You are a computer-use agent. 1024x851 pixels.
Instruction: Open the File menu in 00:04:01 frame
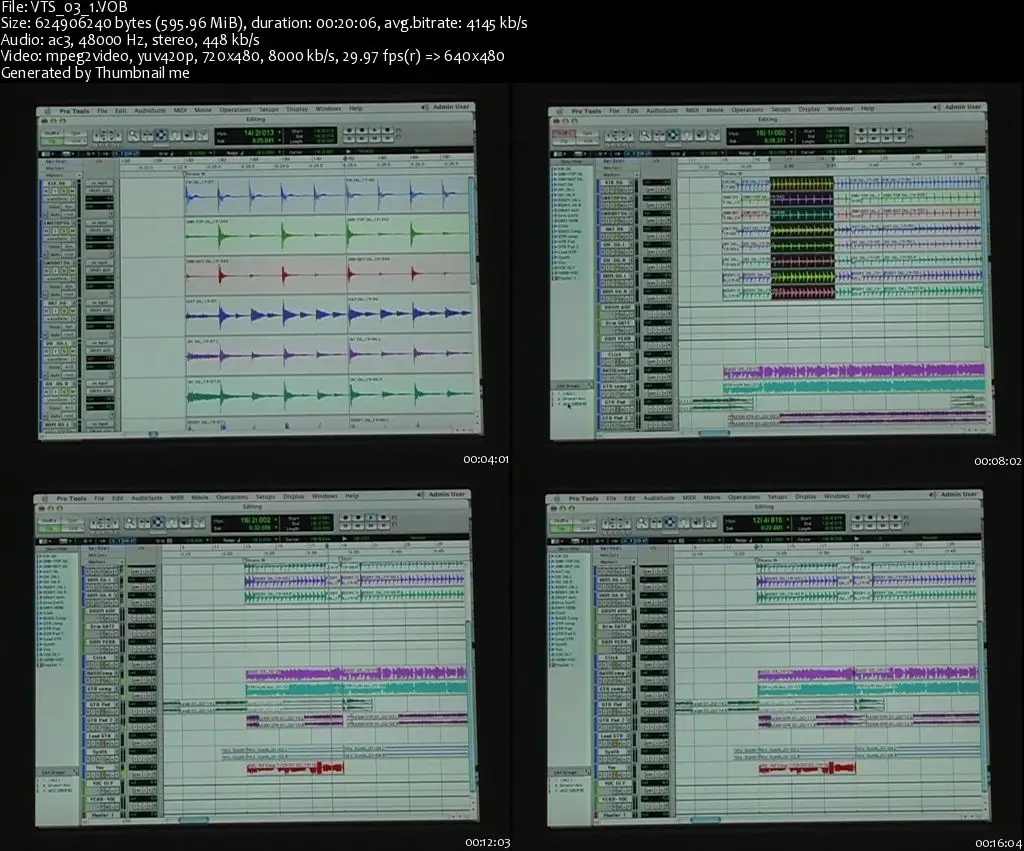click(x=103, y=111)
